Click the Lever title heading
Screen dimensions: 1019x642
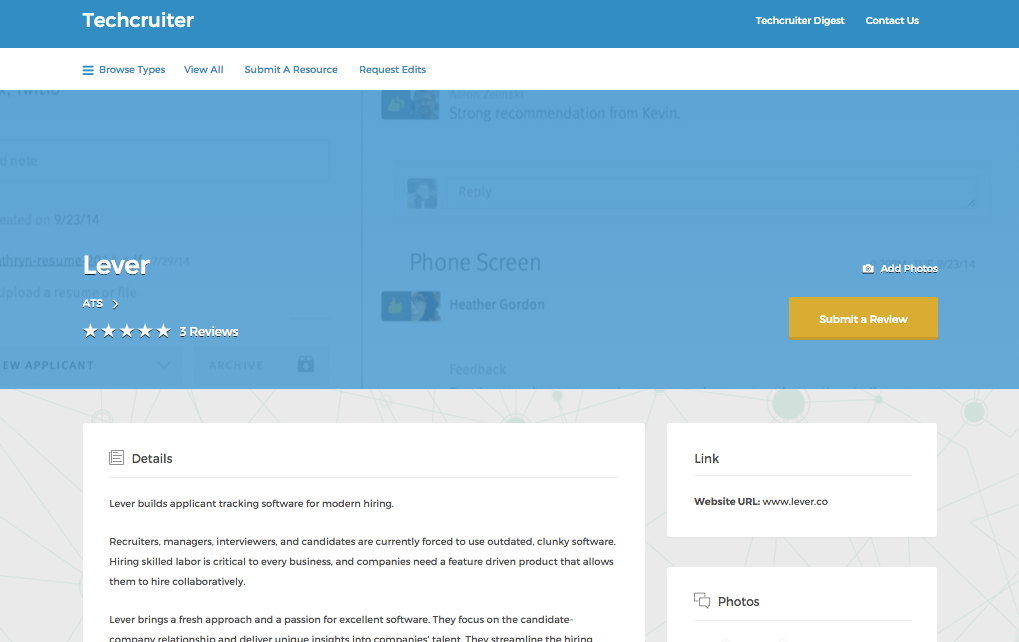tap(116, 265)
